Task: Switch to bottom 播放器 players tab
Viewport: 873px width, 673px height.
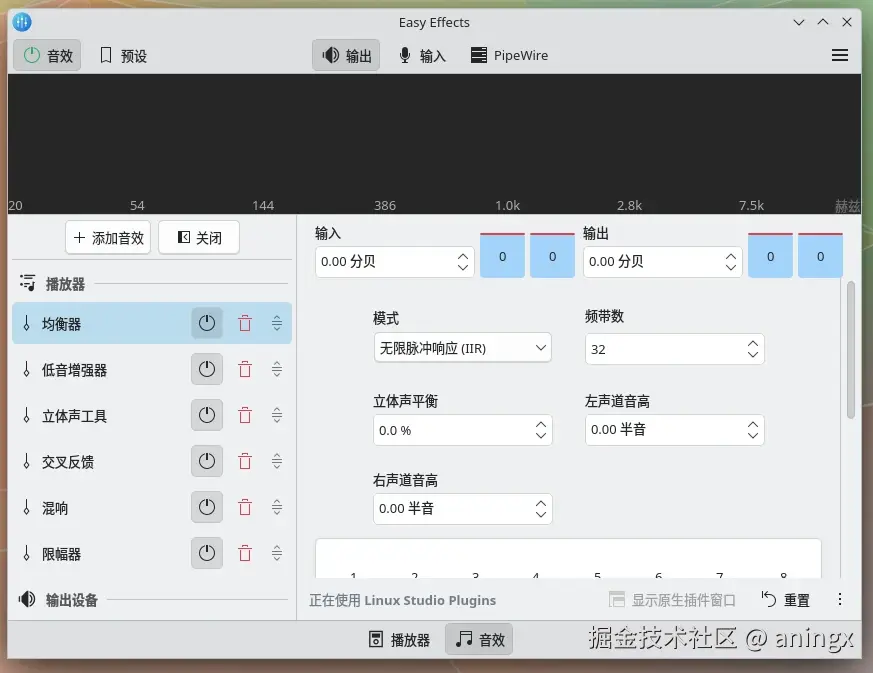Action: [x=399, y=639]
